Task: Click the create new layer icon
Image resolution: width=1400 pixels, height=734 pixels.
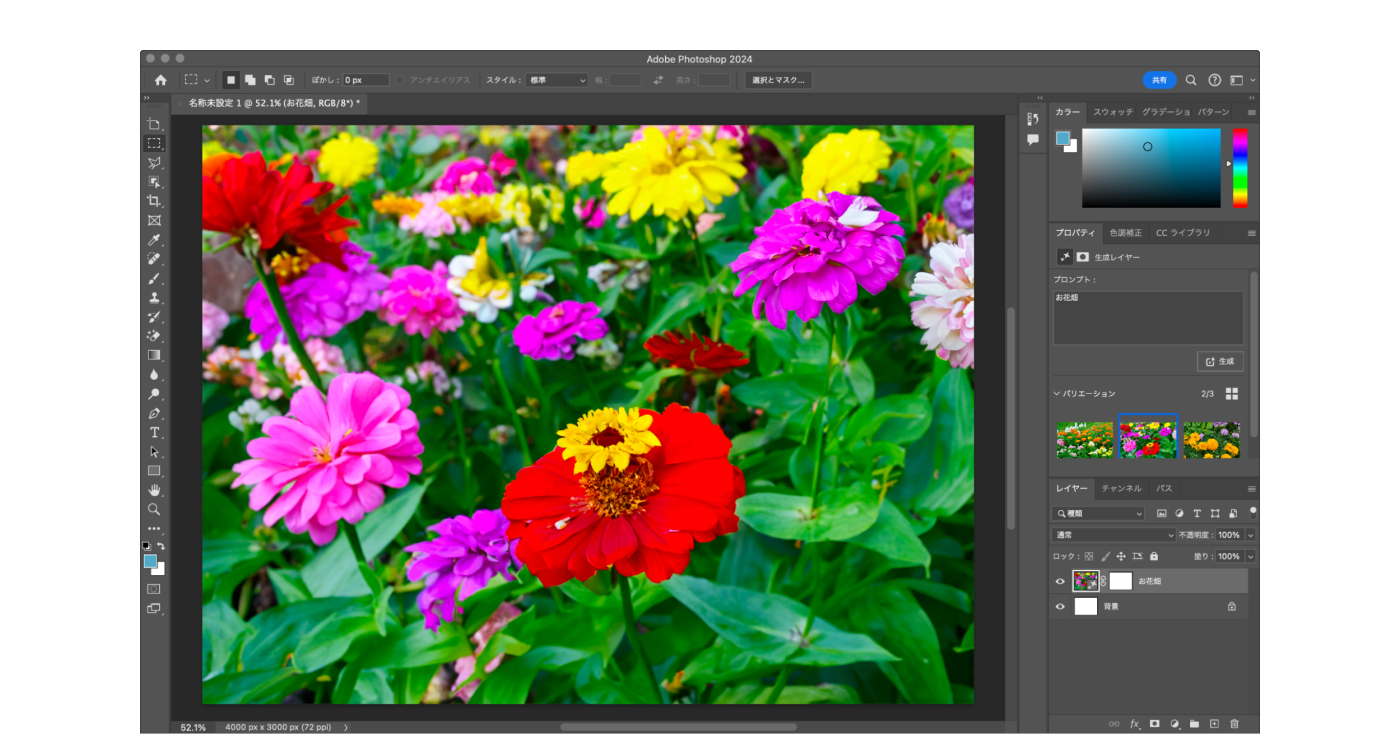Action: 1214,723
